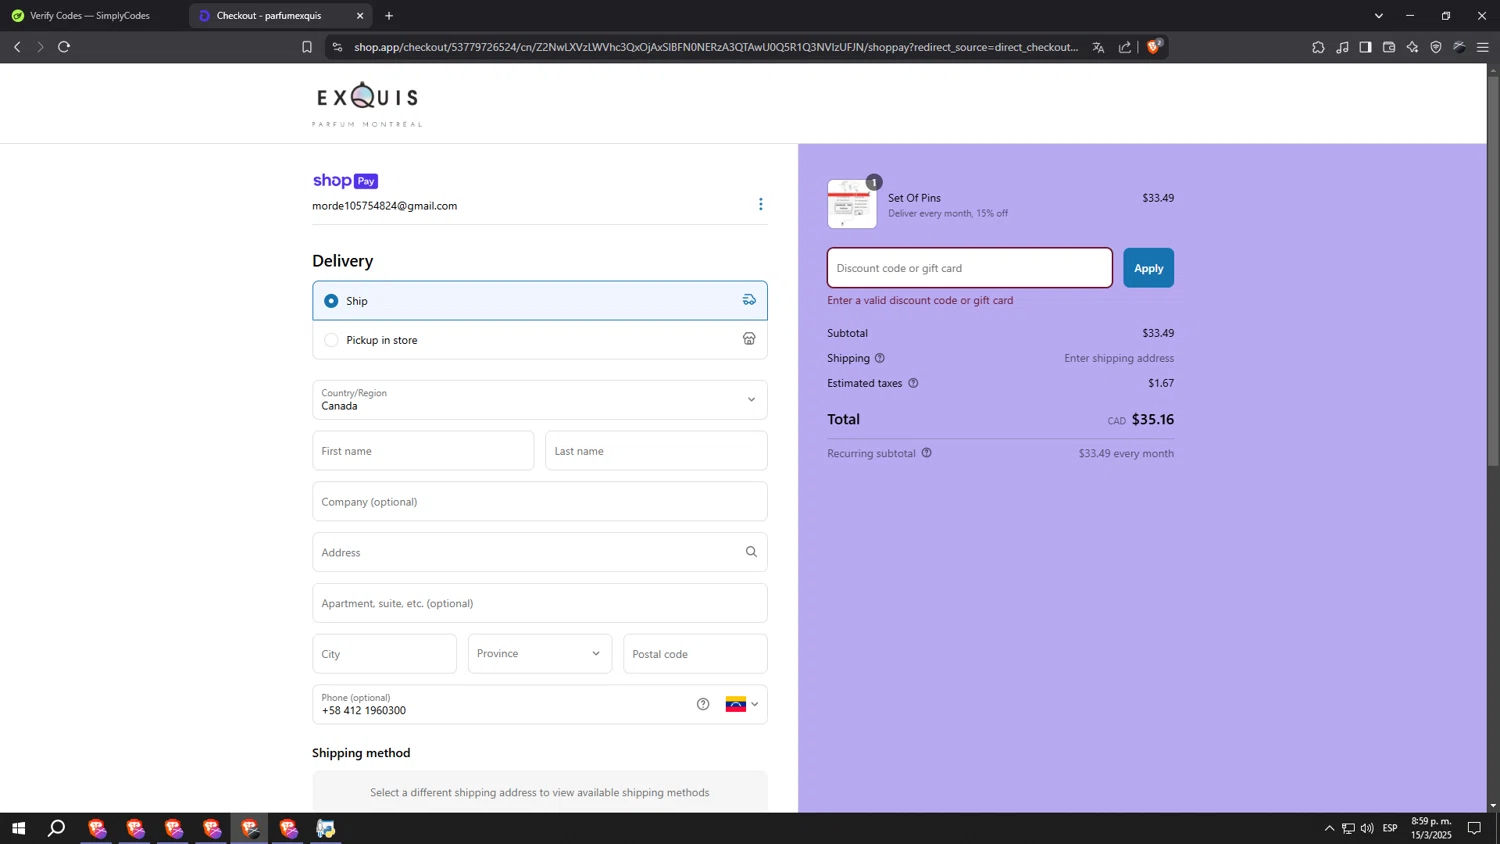This screenshot has height=844, width=1500.
Task: Open the Province dropdown
Action: [540, 654]
